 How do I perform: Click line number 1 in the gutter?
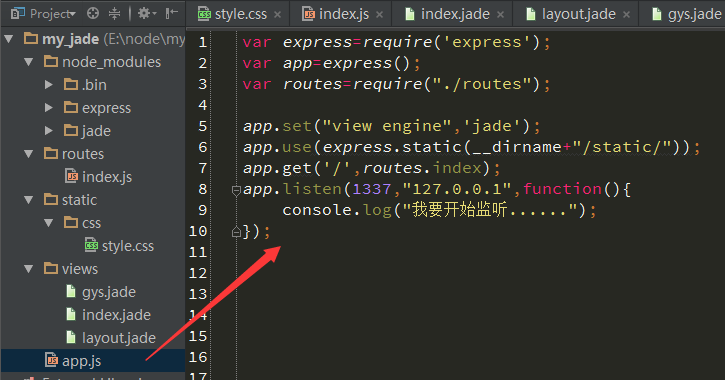(203, 43)
